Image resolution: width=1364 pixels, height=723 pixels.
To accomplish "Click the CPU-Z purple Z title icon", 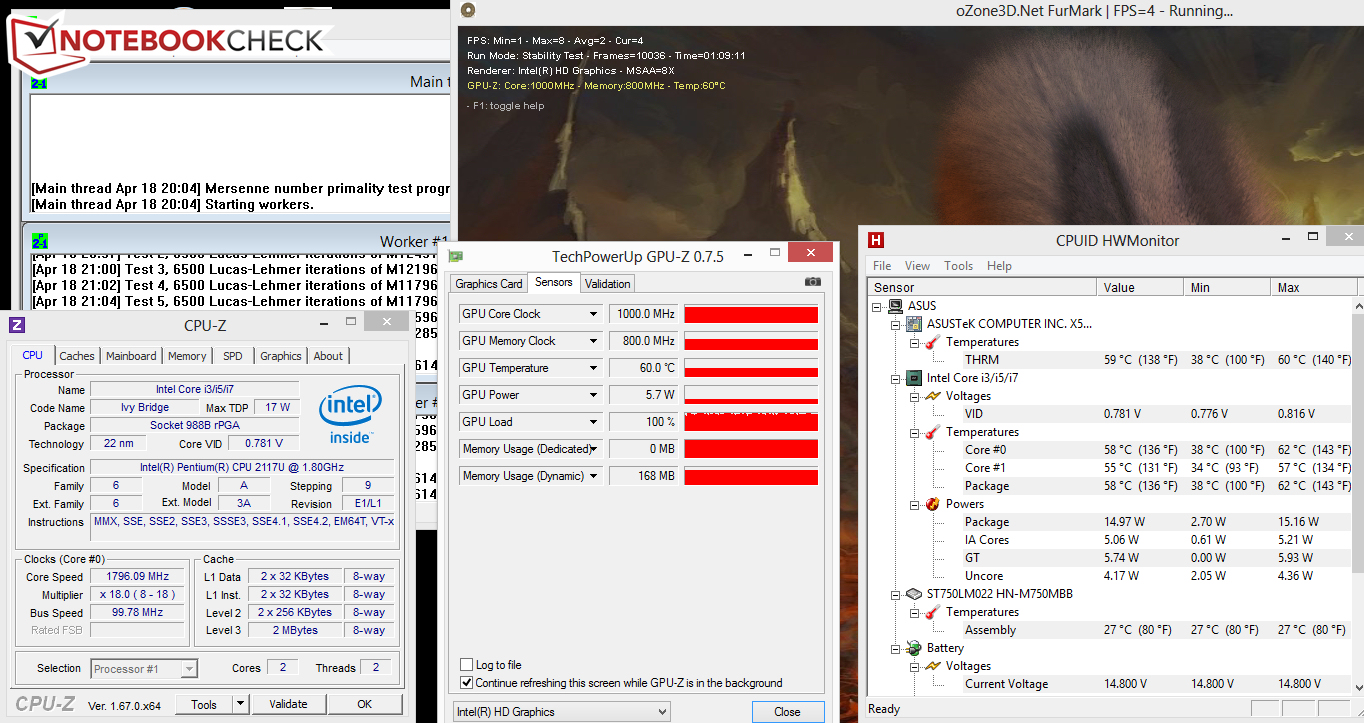I will coord(17,325).
